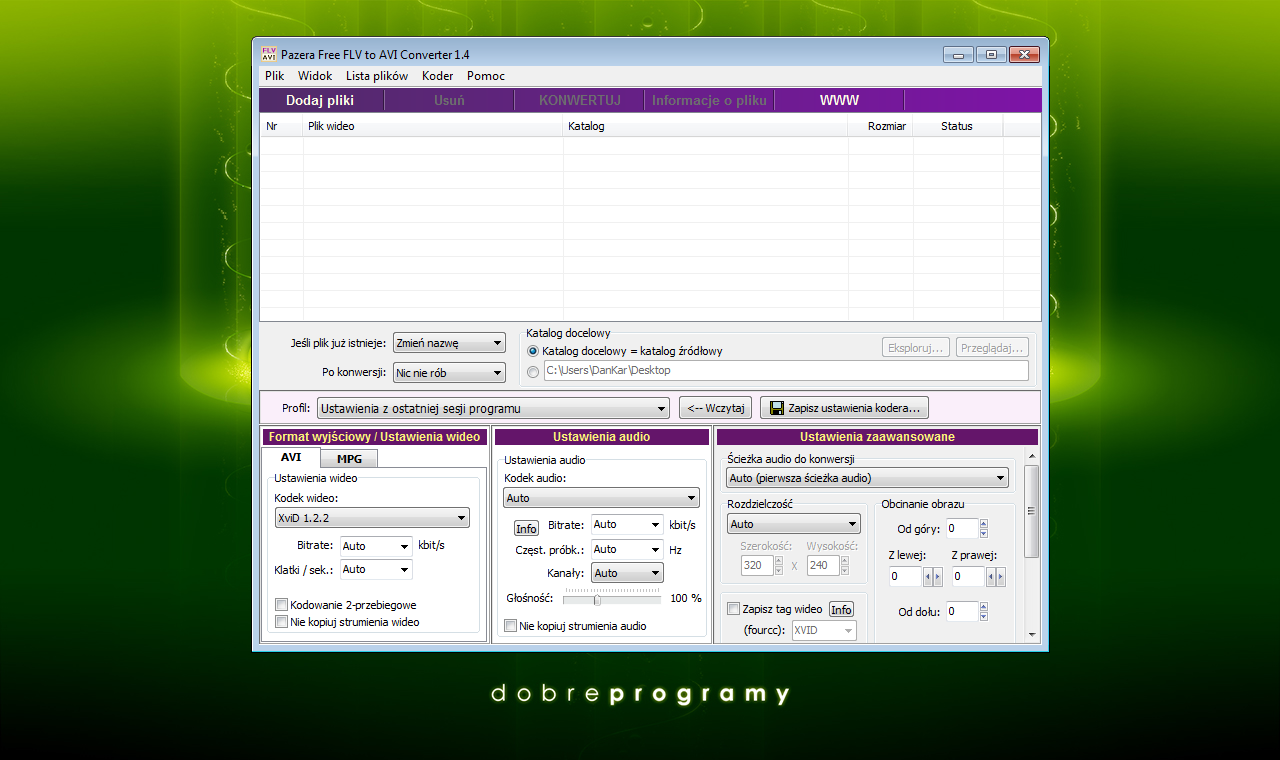The width and height of the screenshot is (1280, 760).
Task: Enable the Kodowanie 2-przebiegowe checkbox
Action: coord(282,605)
